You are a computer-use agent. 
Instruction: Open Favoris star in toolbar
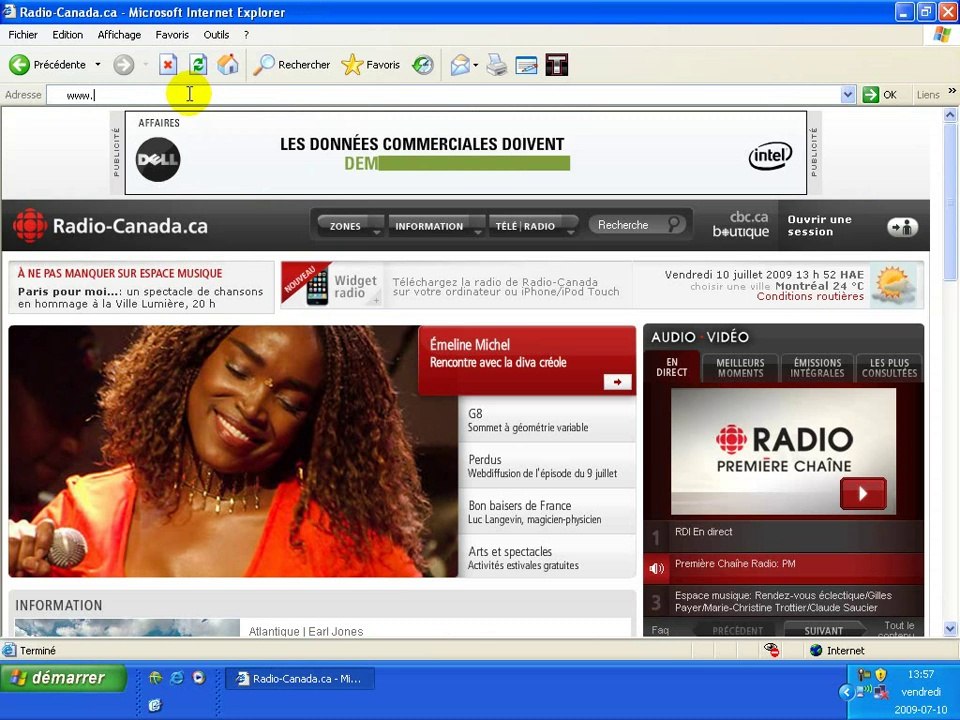[x=352, y=64]
